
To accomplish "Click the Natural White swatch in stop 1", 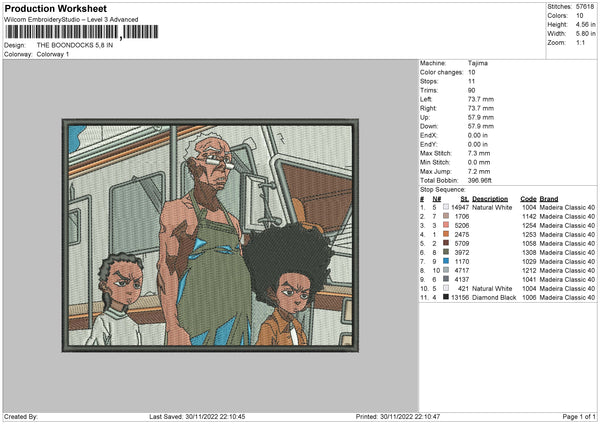I will pyautogui.click(x=446, y=207).
